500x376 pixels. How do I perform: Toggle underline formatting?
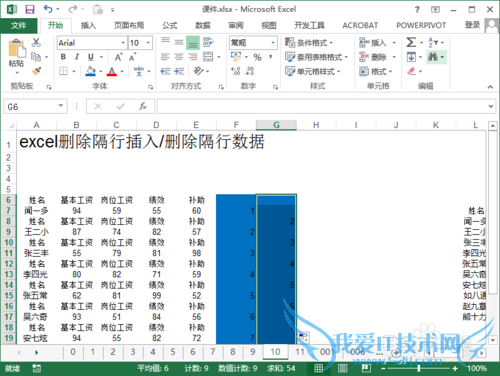coord(91,57)
